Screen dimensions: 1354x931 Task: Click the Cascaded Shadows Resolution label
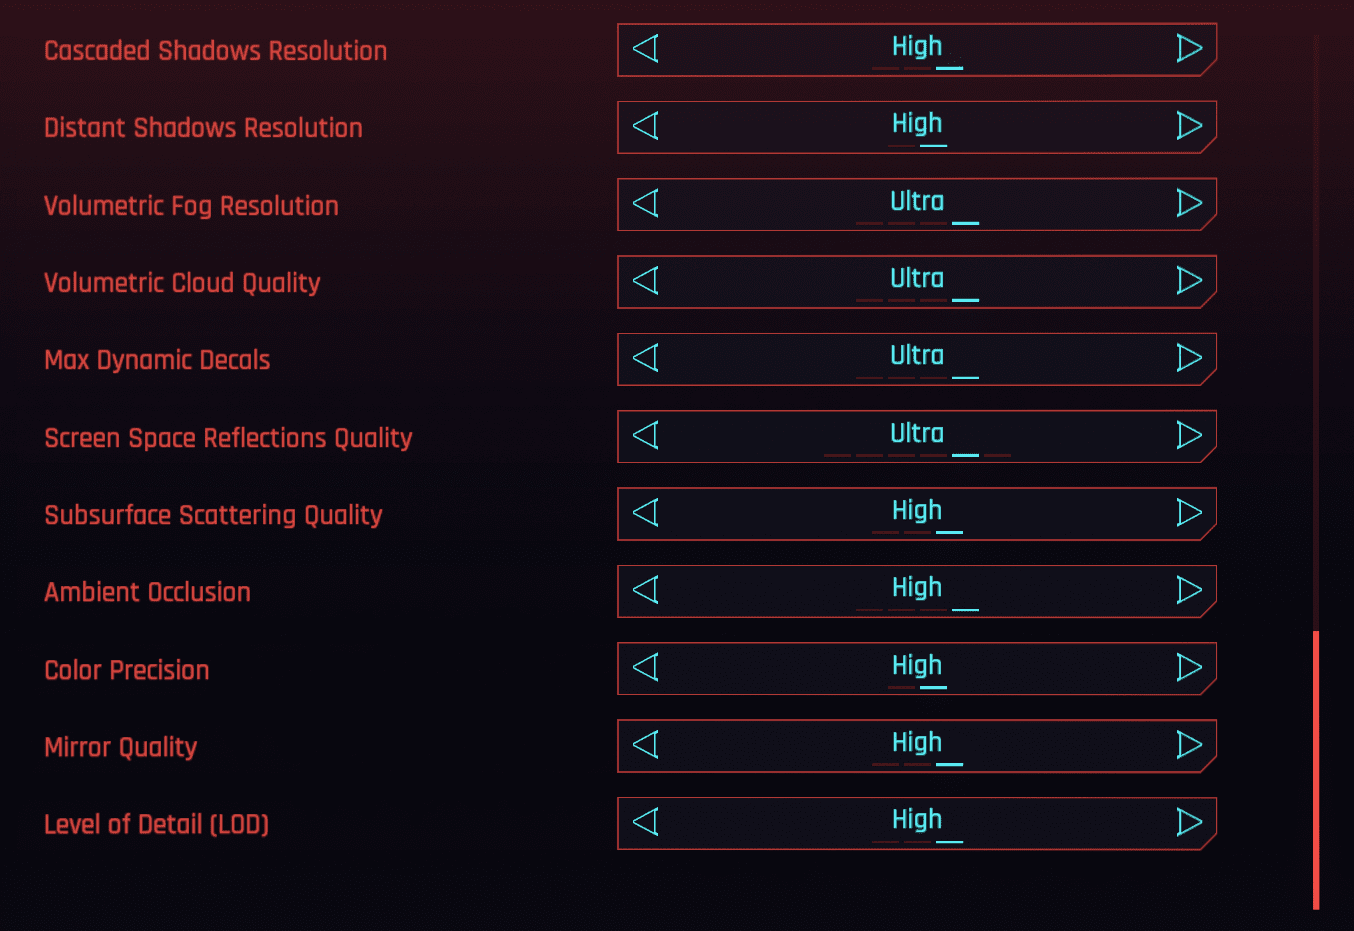click(x=215, y=51)
